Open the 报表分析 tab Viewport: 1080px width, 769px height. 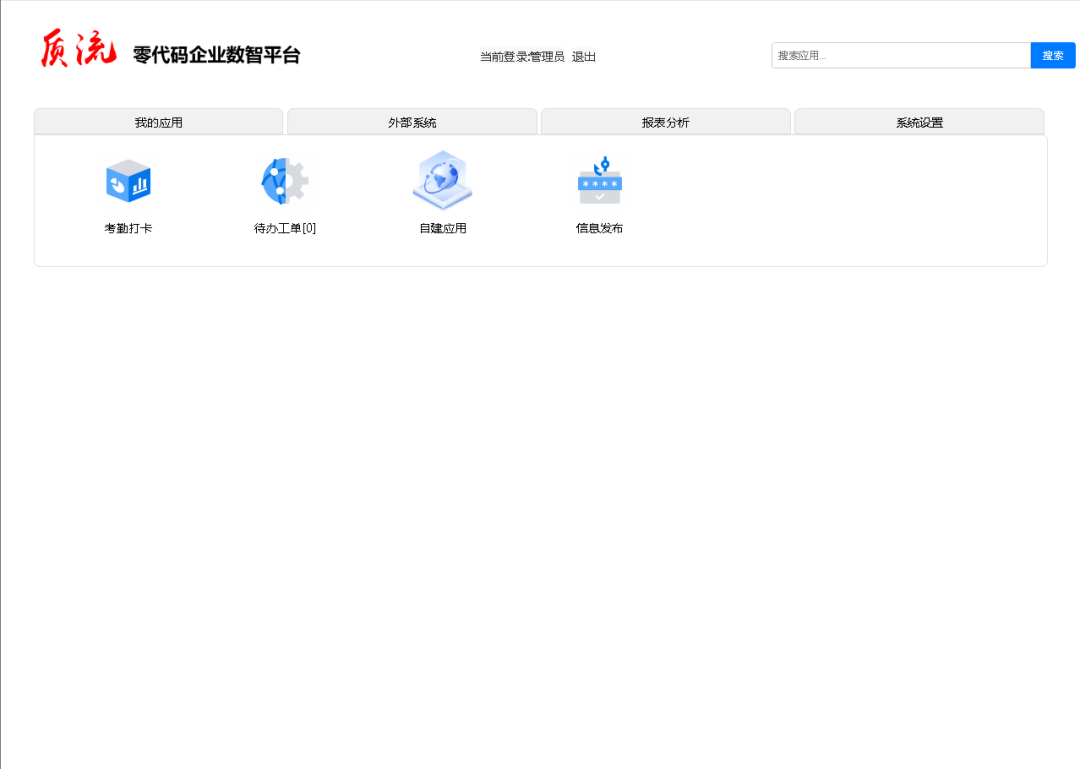point(665,121)
